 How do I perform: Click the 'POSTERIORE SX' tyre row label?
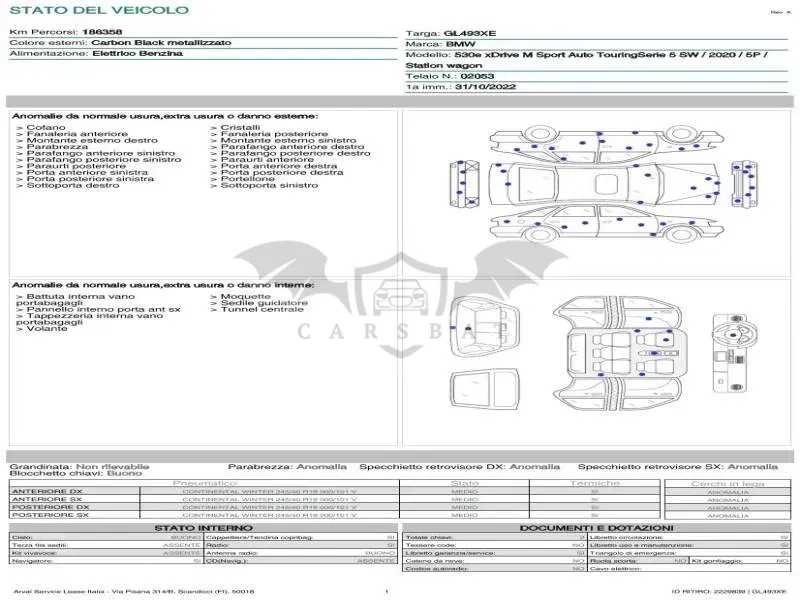(51, 515)
